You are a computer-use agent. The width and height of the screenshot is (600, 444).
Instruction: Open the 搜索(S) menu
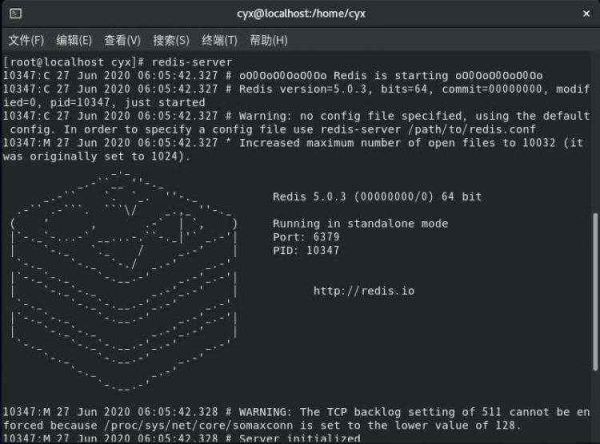171,40
